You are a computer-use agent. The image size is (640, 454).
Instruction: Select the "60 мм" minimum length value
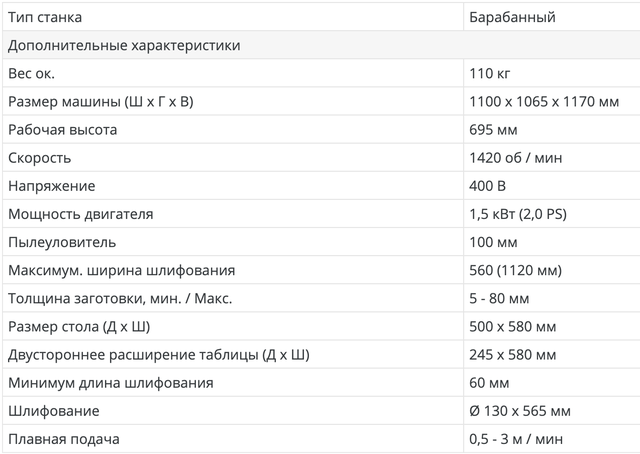pos(488,383)
